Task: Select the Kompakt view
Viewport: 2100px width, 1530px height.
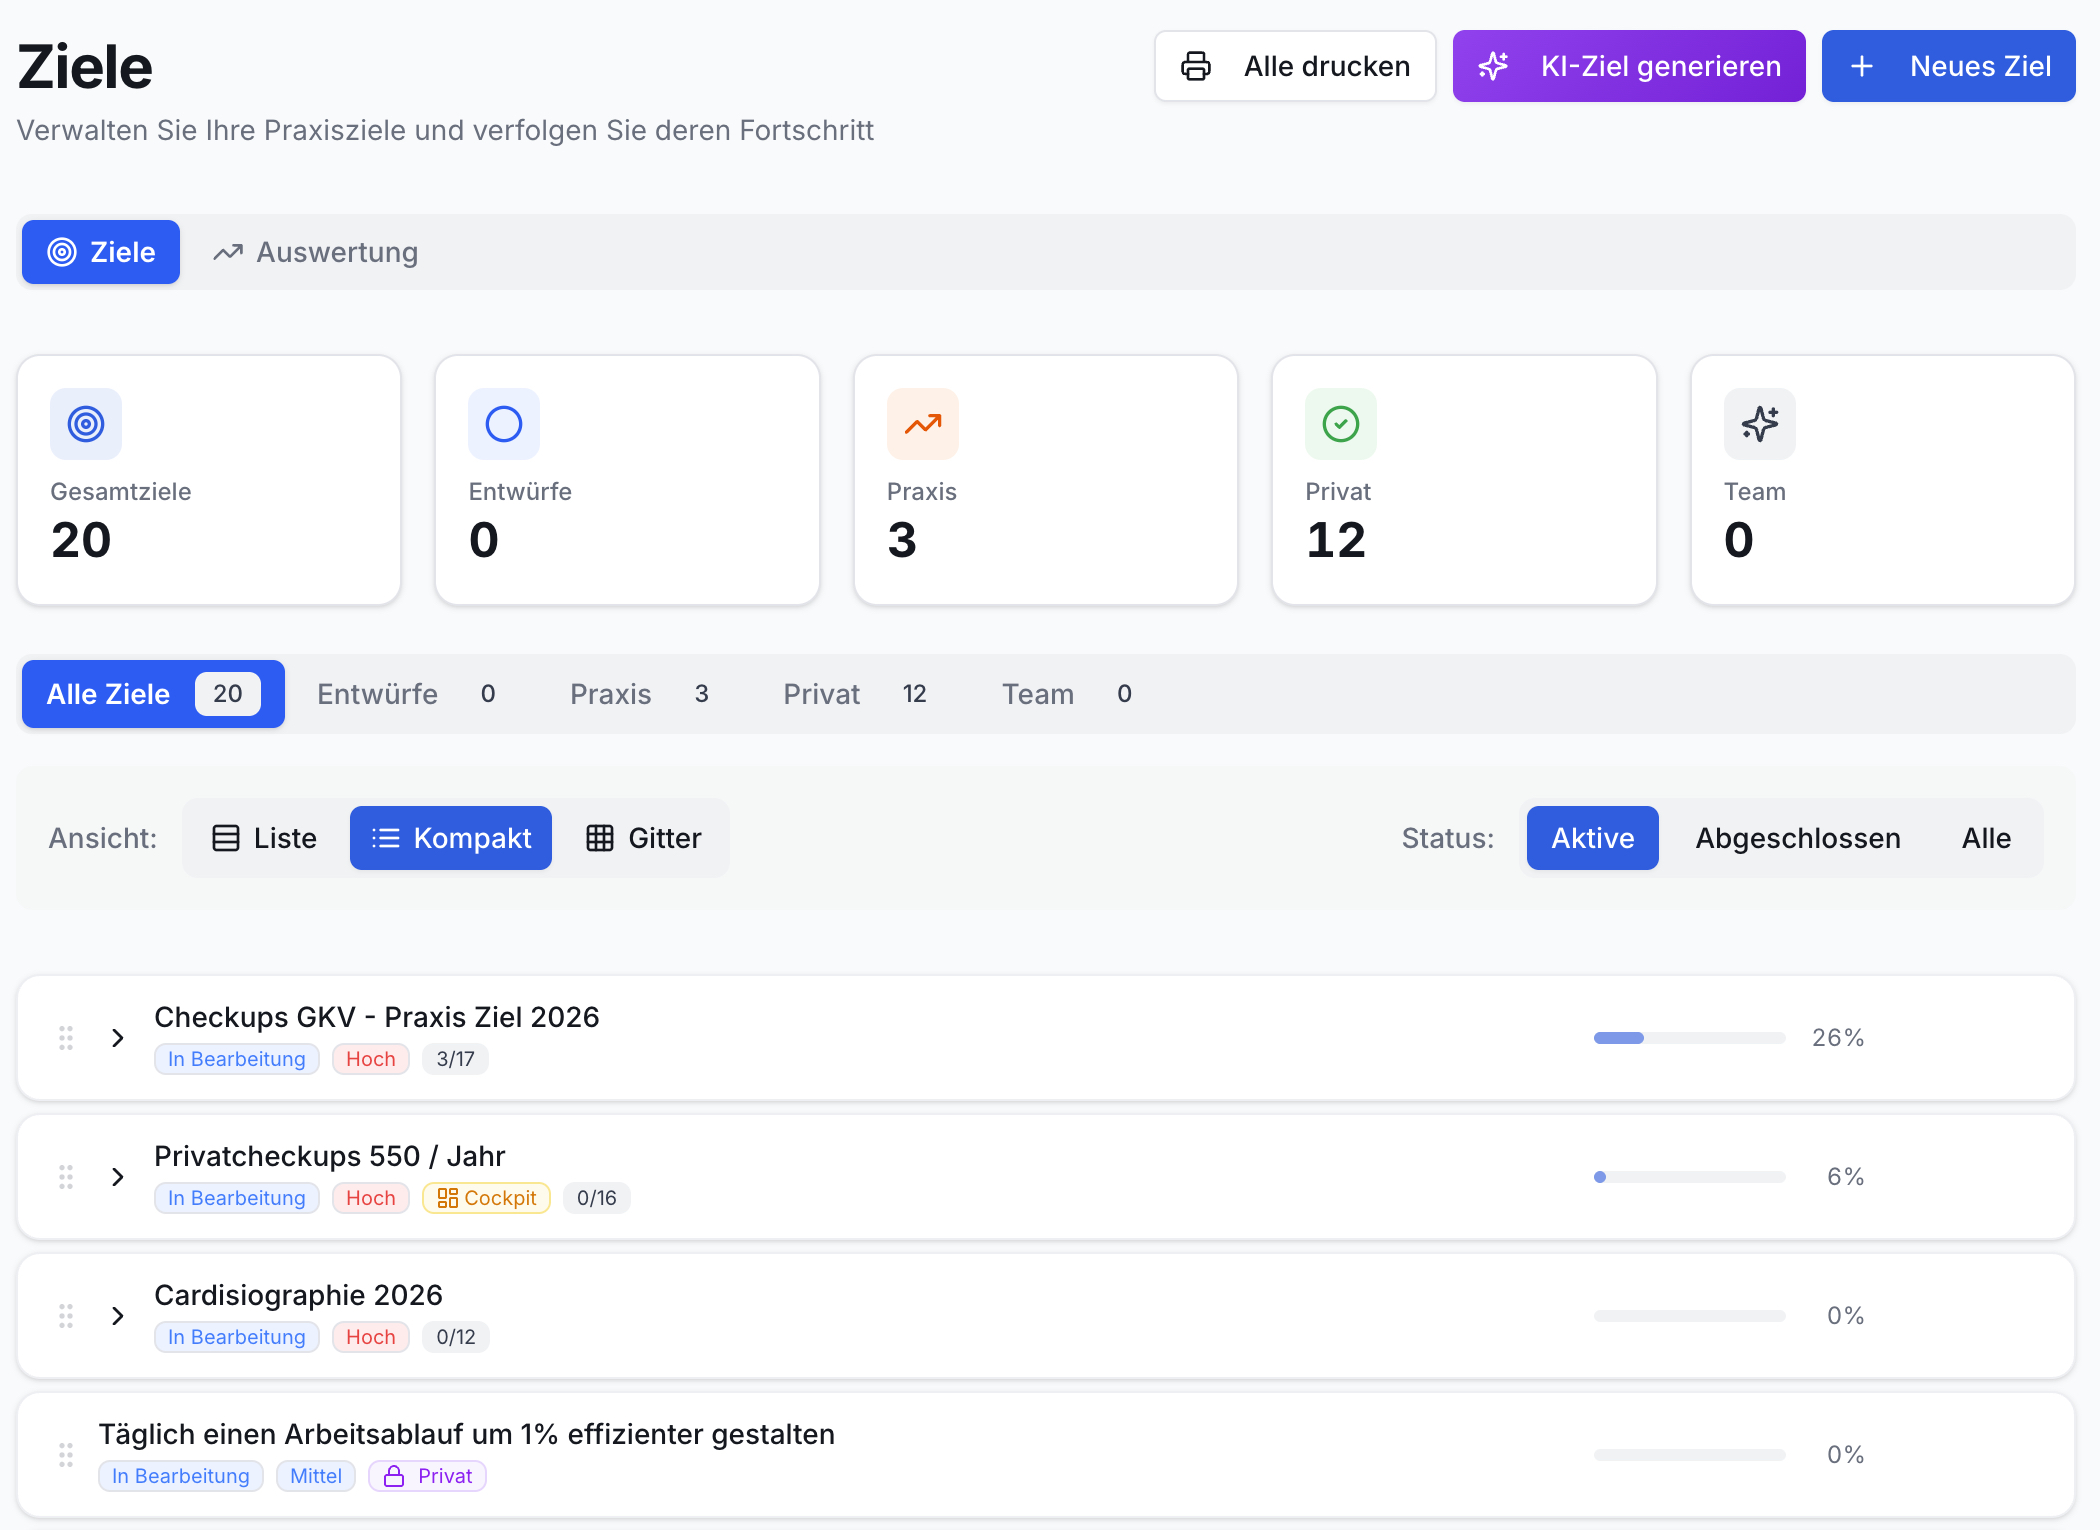Action: [x=451, y=838]
